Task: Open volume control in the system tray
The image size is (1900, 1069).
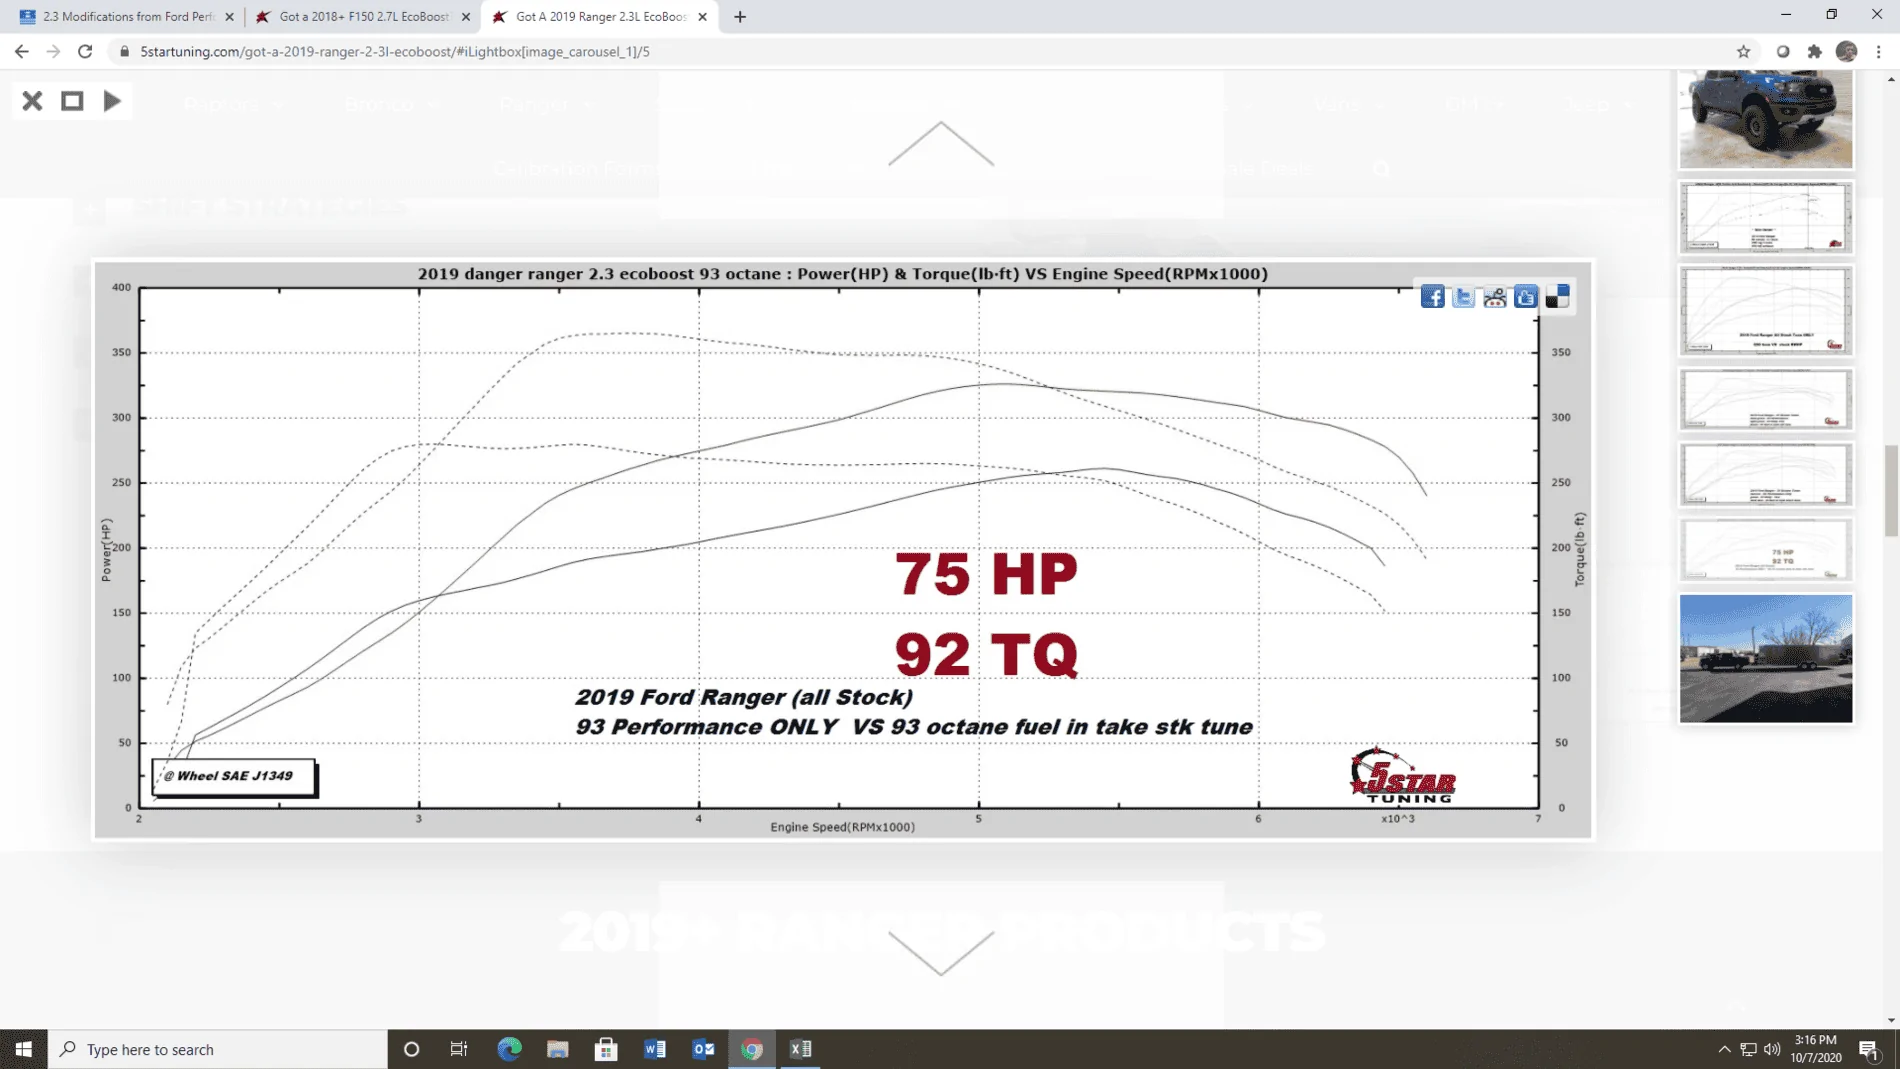Action: point(1772,1049)
